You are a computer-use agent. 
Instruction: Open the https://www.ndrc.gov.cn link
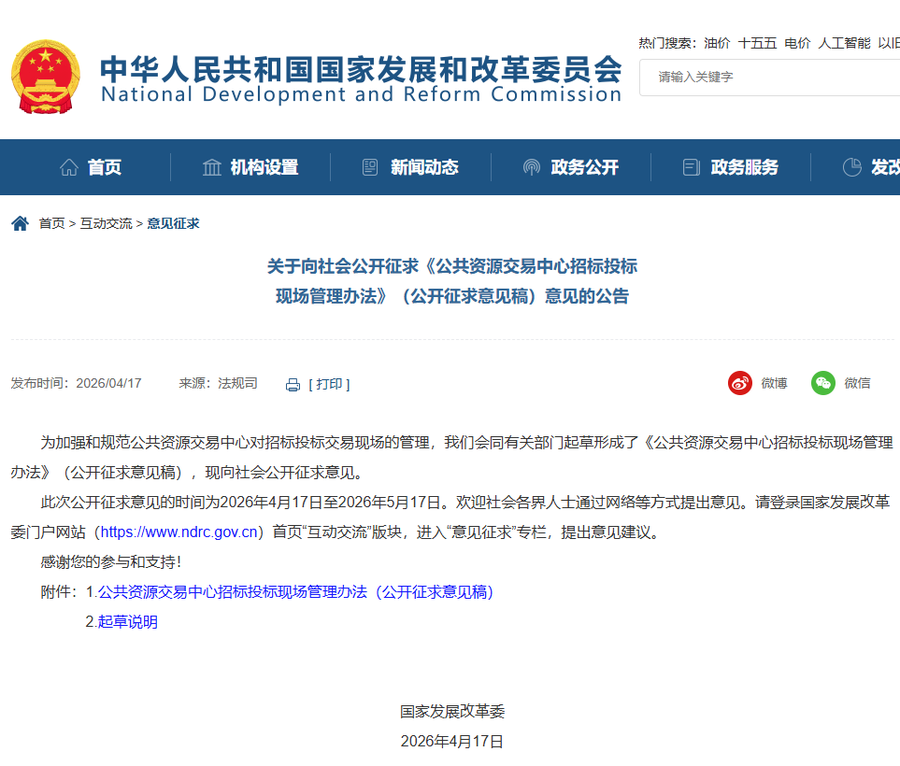[x=179, y=532]
